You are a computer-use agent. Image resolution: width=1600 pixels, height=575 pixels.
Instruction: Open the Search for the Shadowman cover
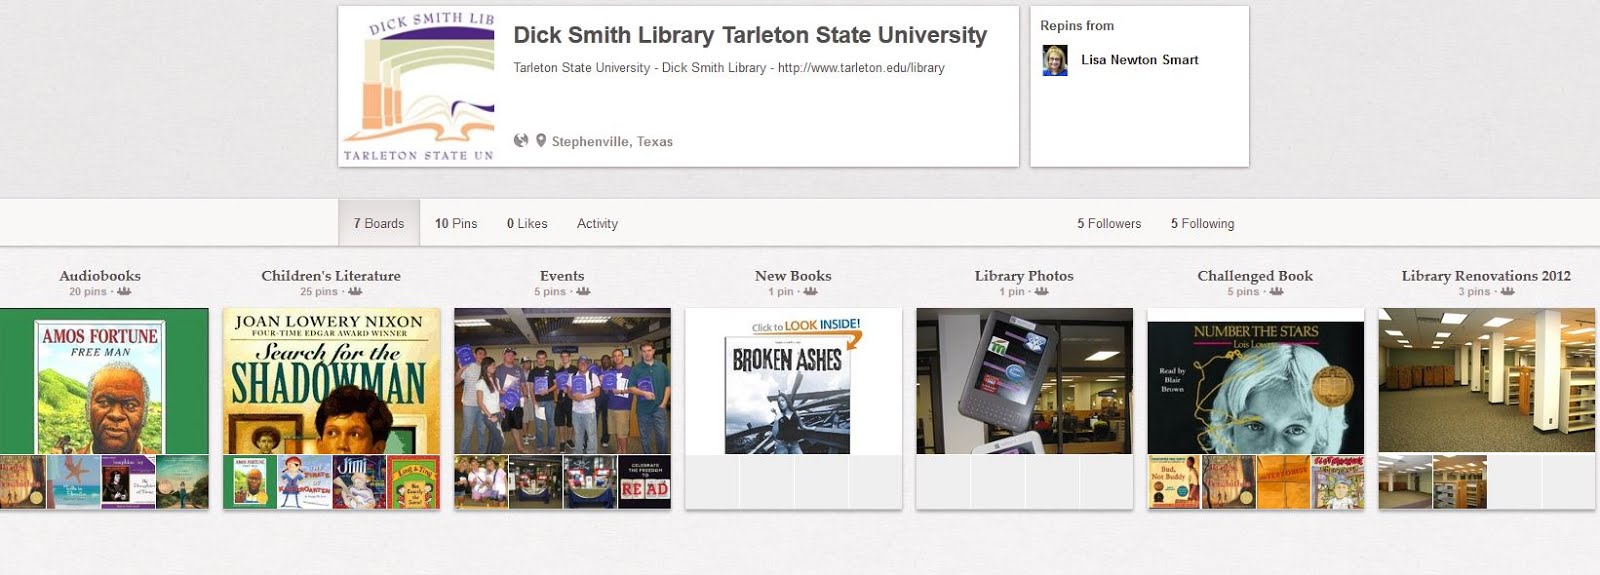coord(331,381)
